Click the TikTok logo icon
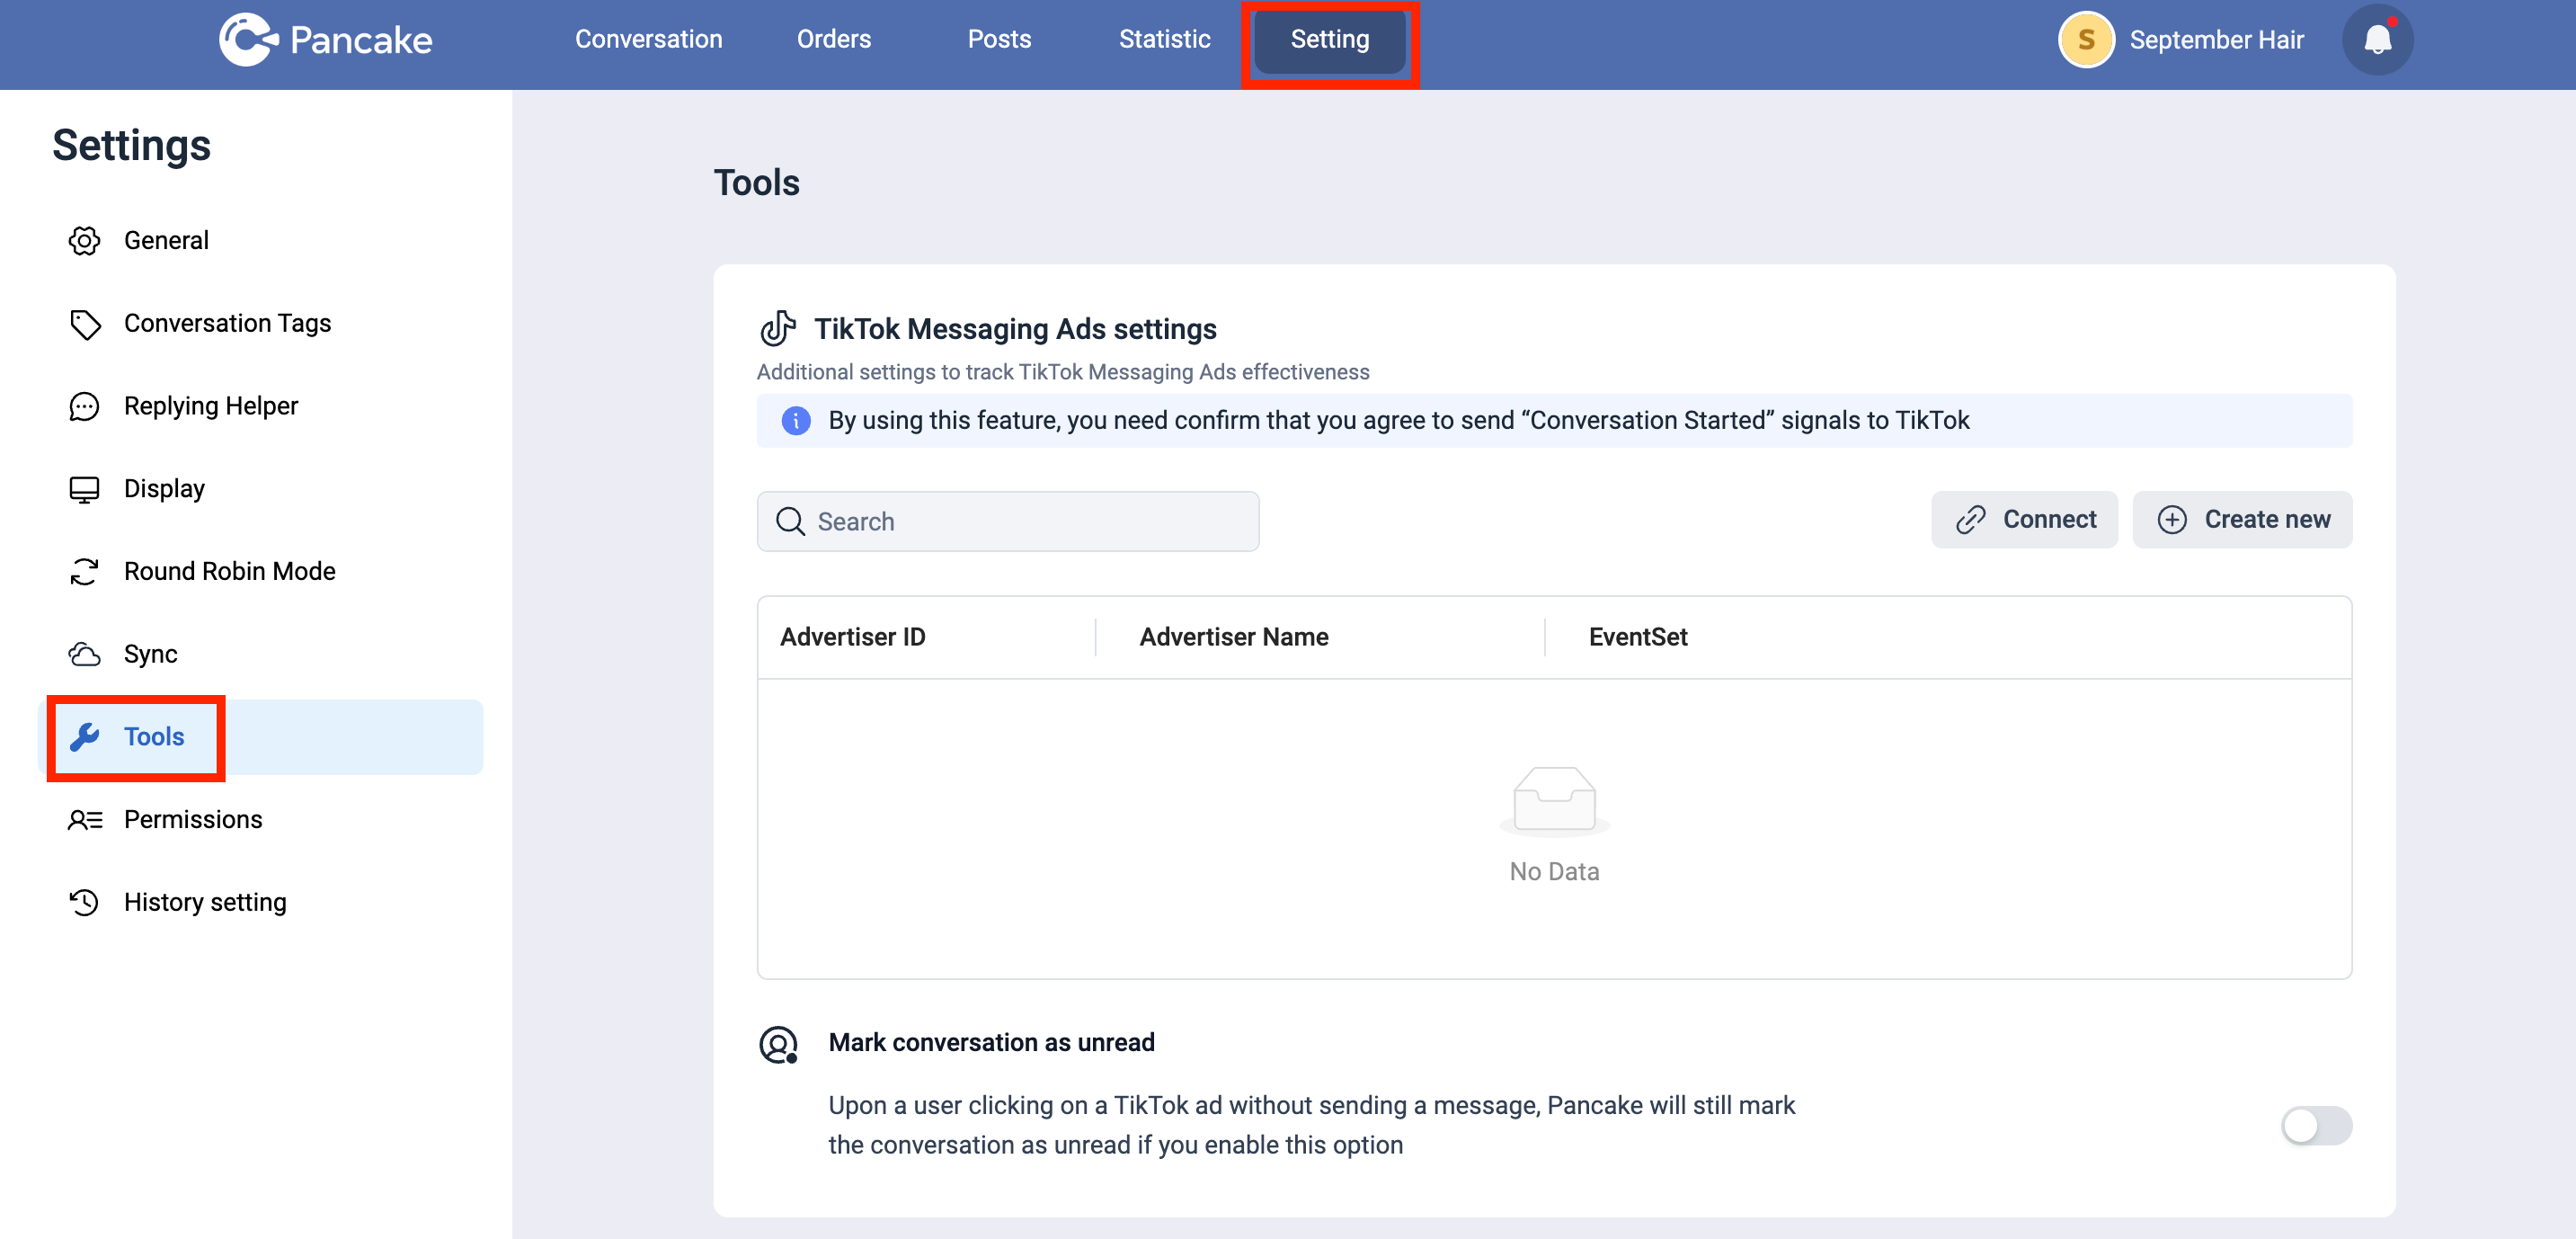The image size is (2576, 1239). coord(778,328)
